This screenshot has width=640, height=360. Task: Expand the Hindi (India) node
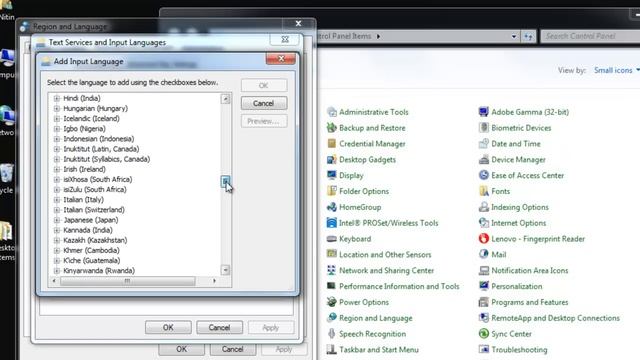coord(57,98)
